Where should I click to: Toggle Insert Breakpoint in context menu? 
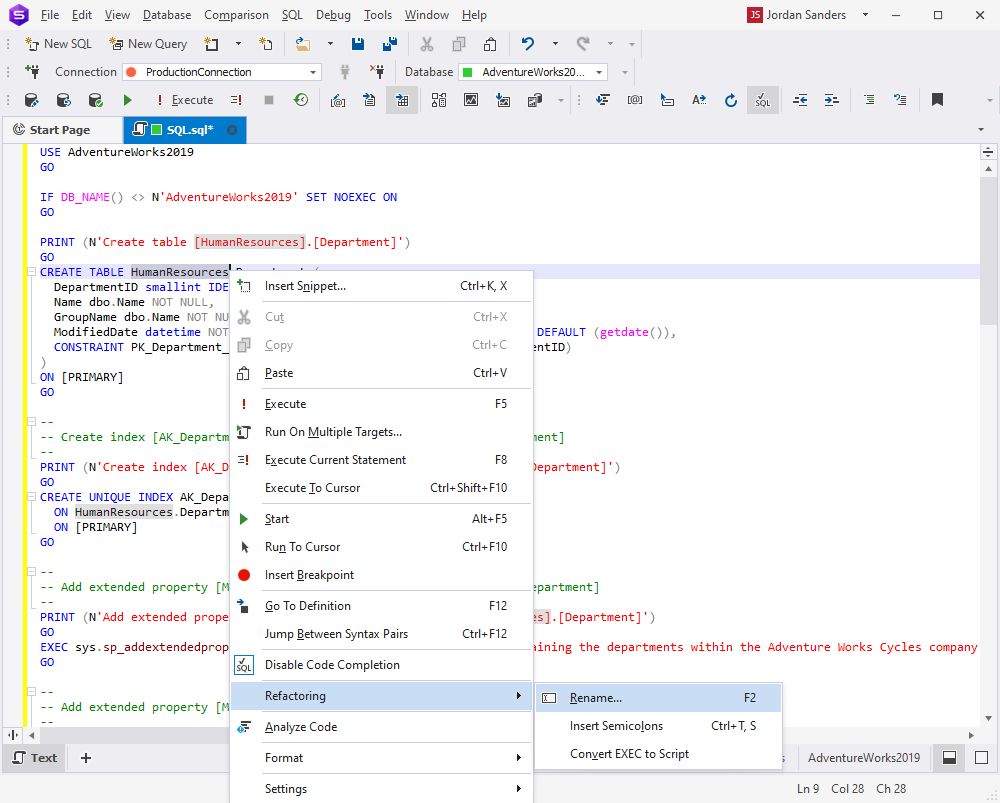coord(309,575)
